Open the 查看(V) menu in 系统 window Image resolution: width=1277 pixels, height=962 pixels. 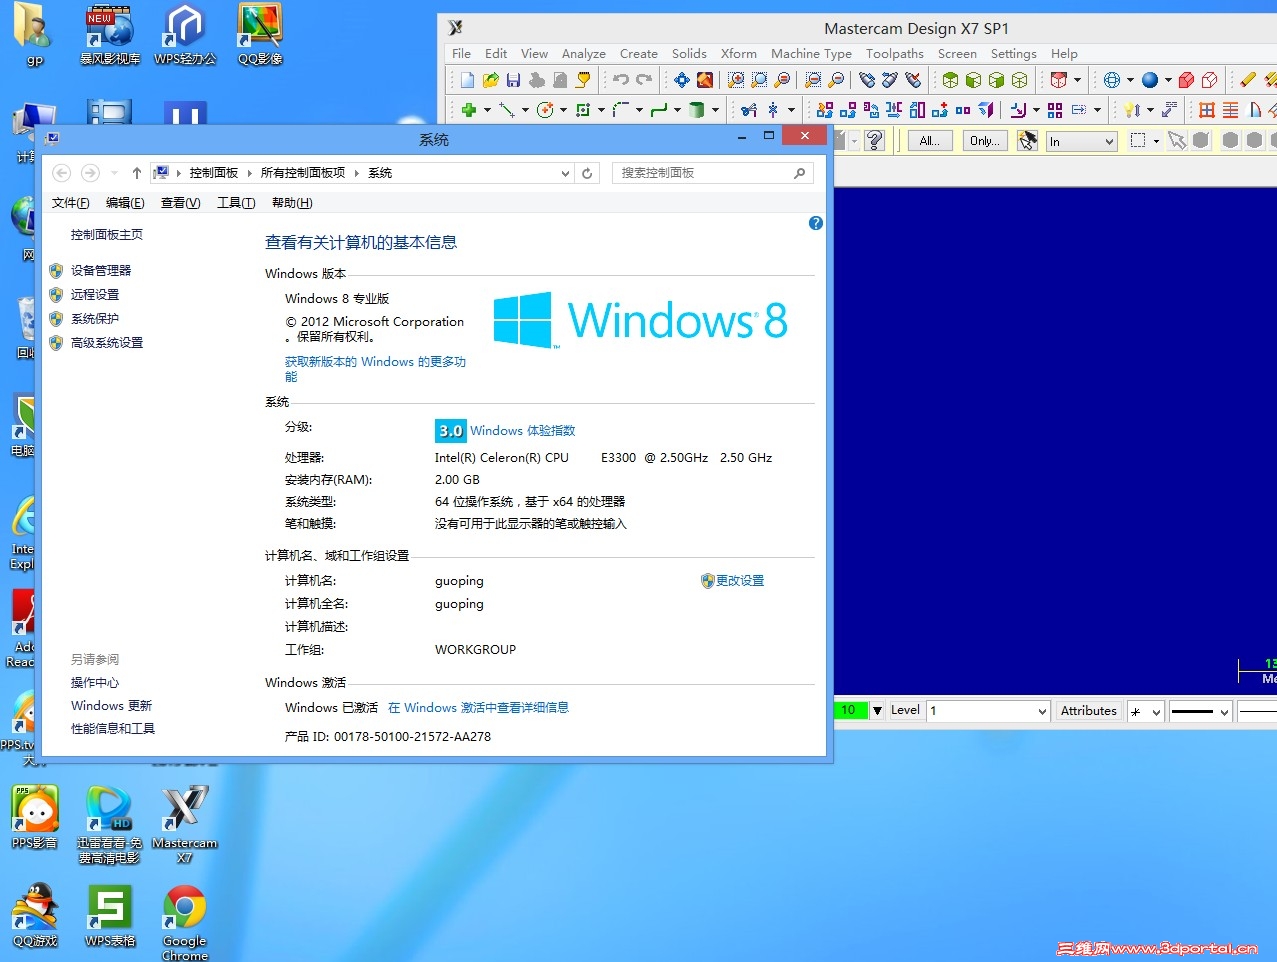tap(181, 203)
